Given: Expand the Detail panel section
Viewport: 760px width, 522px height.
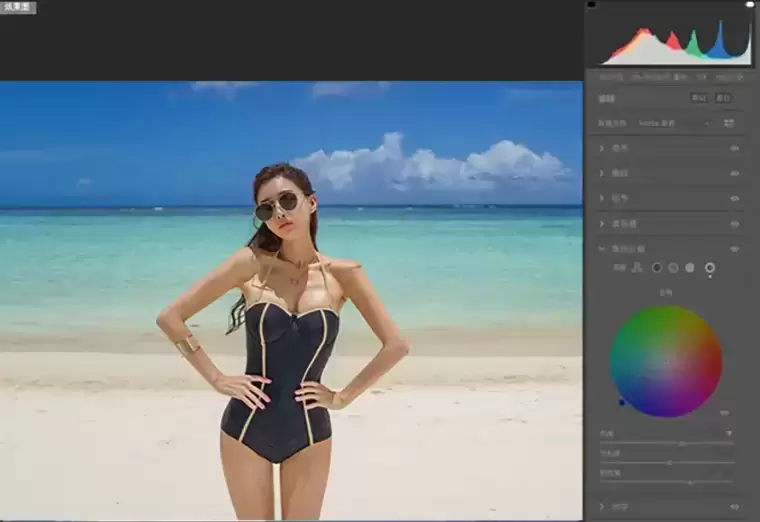Looking at the screenshot, I should click(602, 198).
